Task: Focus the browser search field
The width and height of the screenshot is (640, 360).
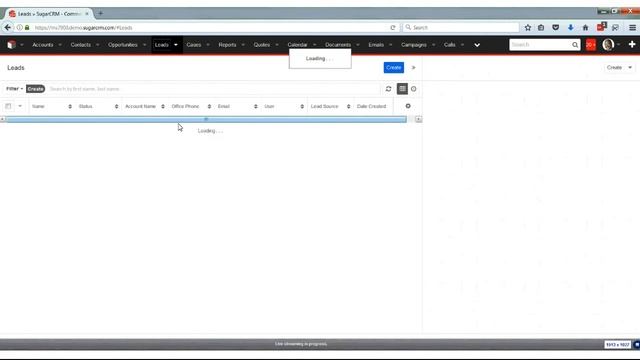Action: click(x=461, y=27)
